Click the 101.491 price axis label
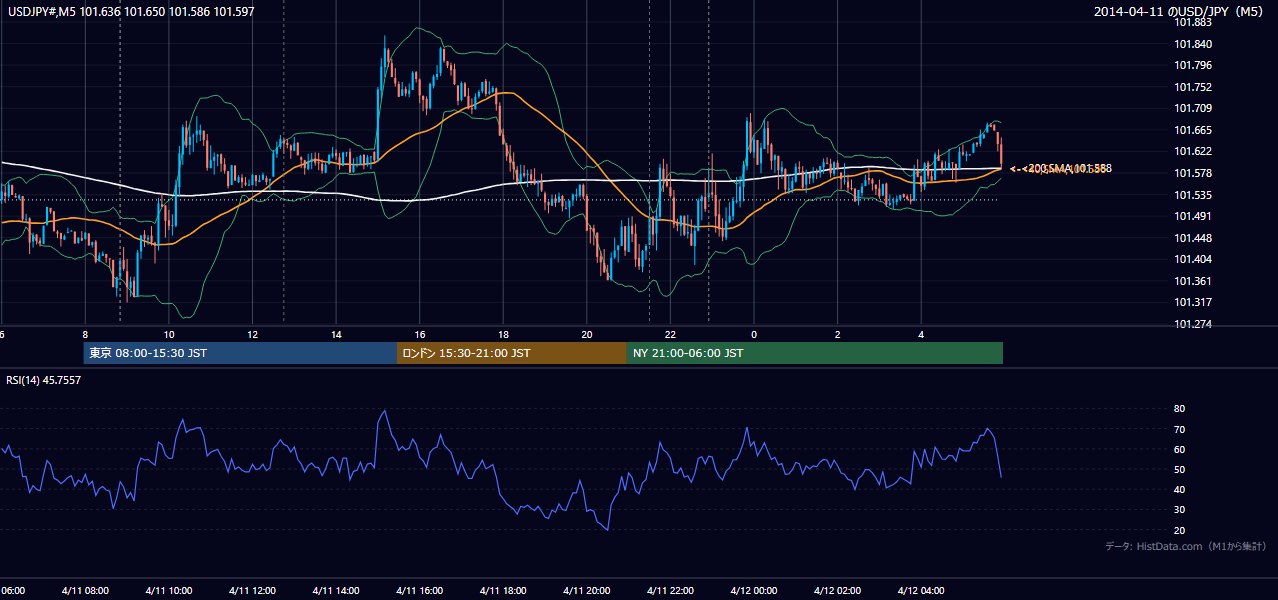 (1194, 216)
